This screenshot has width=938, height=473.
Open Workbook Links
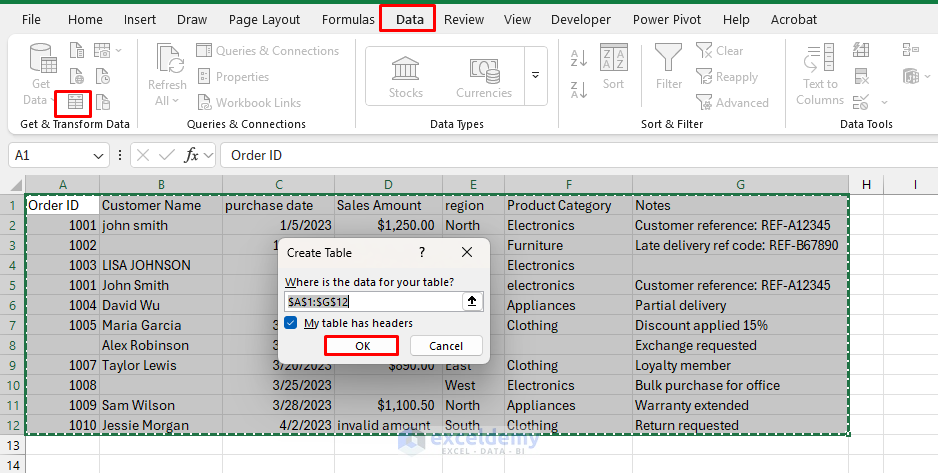pos(249,103)
